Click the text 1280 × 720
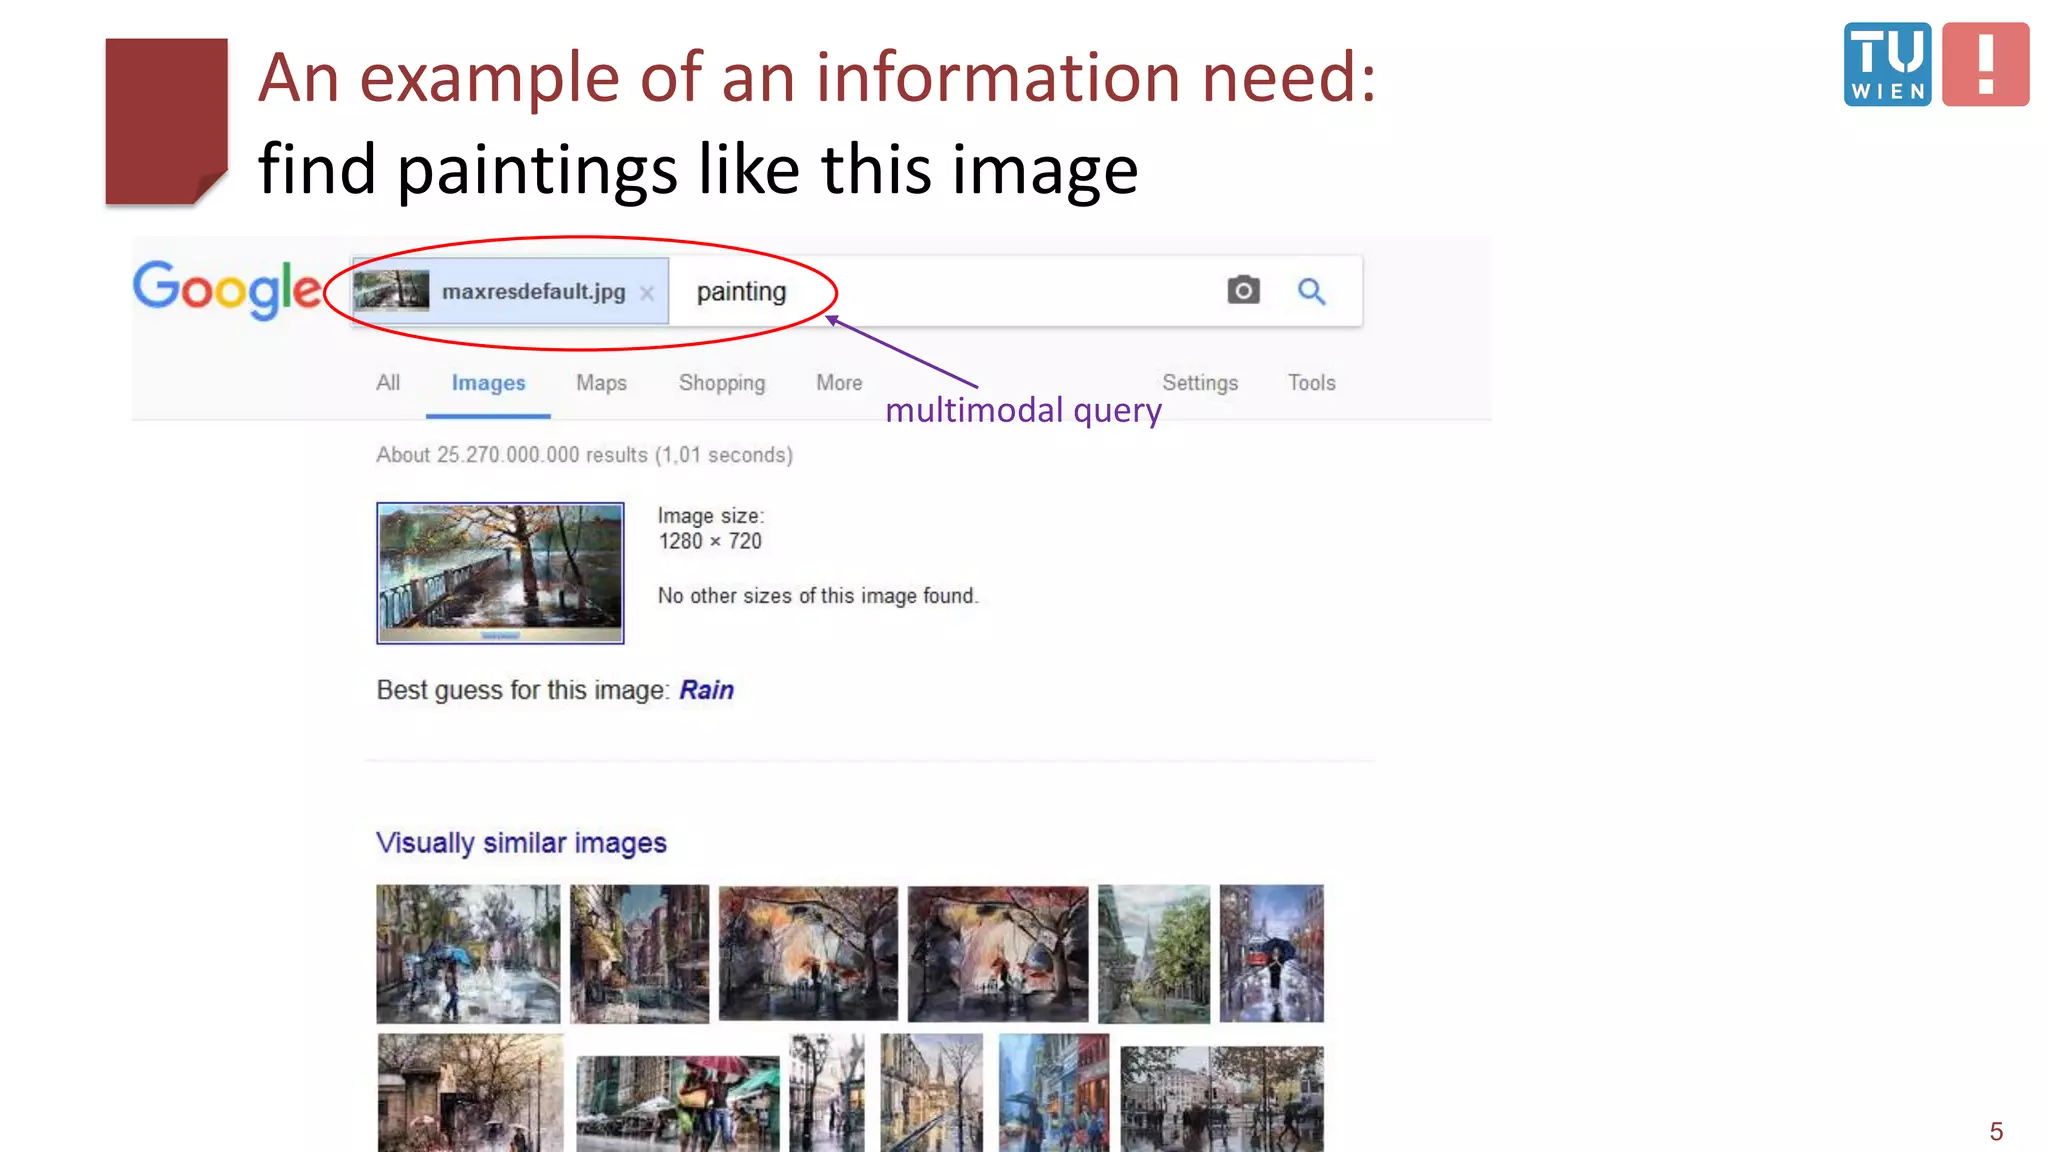Image resolution: width=2048 pixels, height=1152 pixels. (x=710, y=541)
